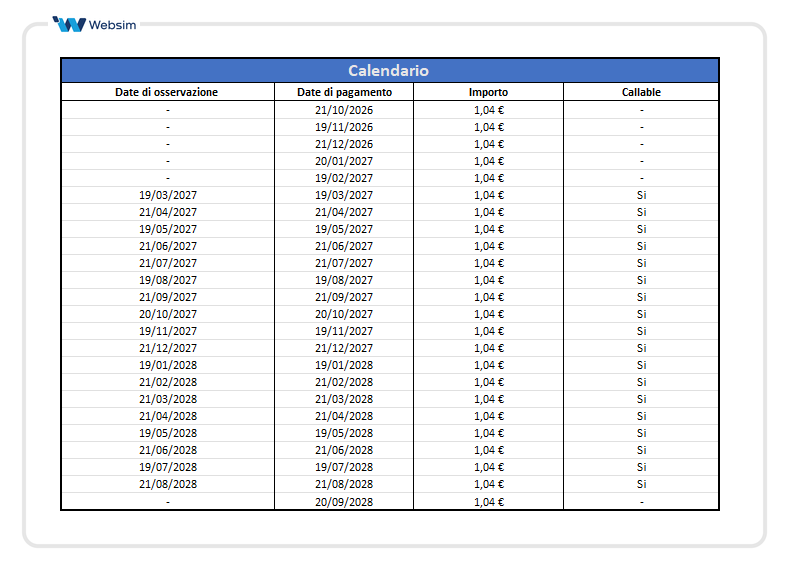Click the Date di pagamento column header
789x570 pixels.
tap(344, 92)
